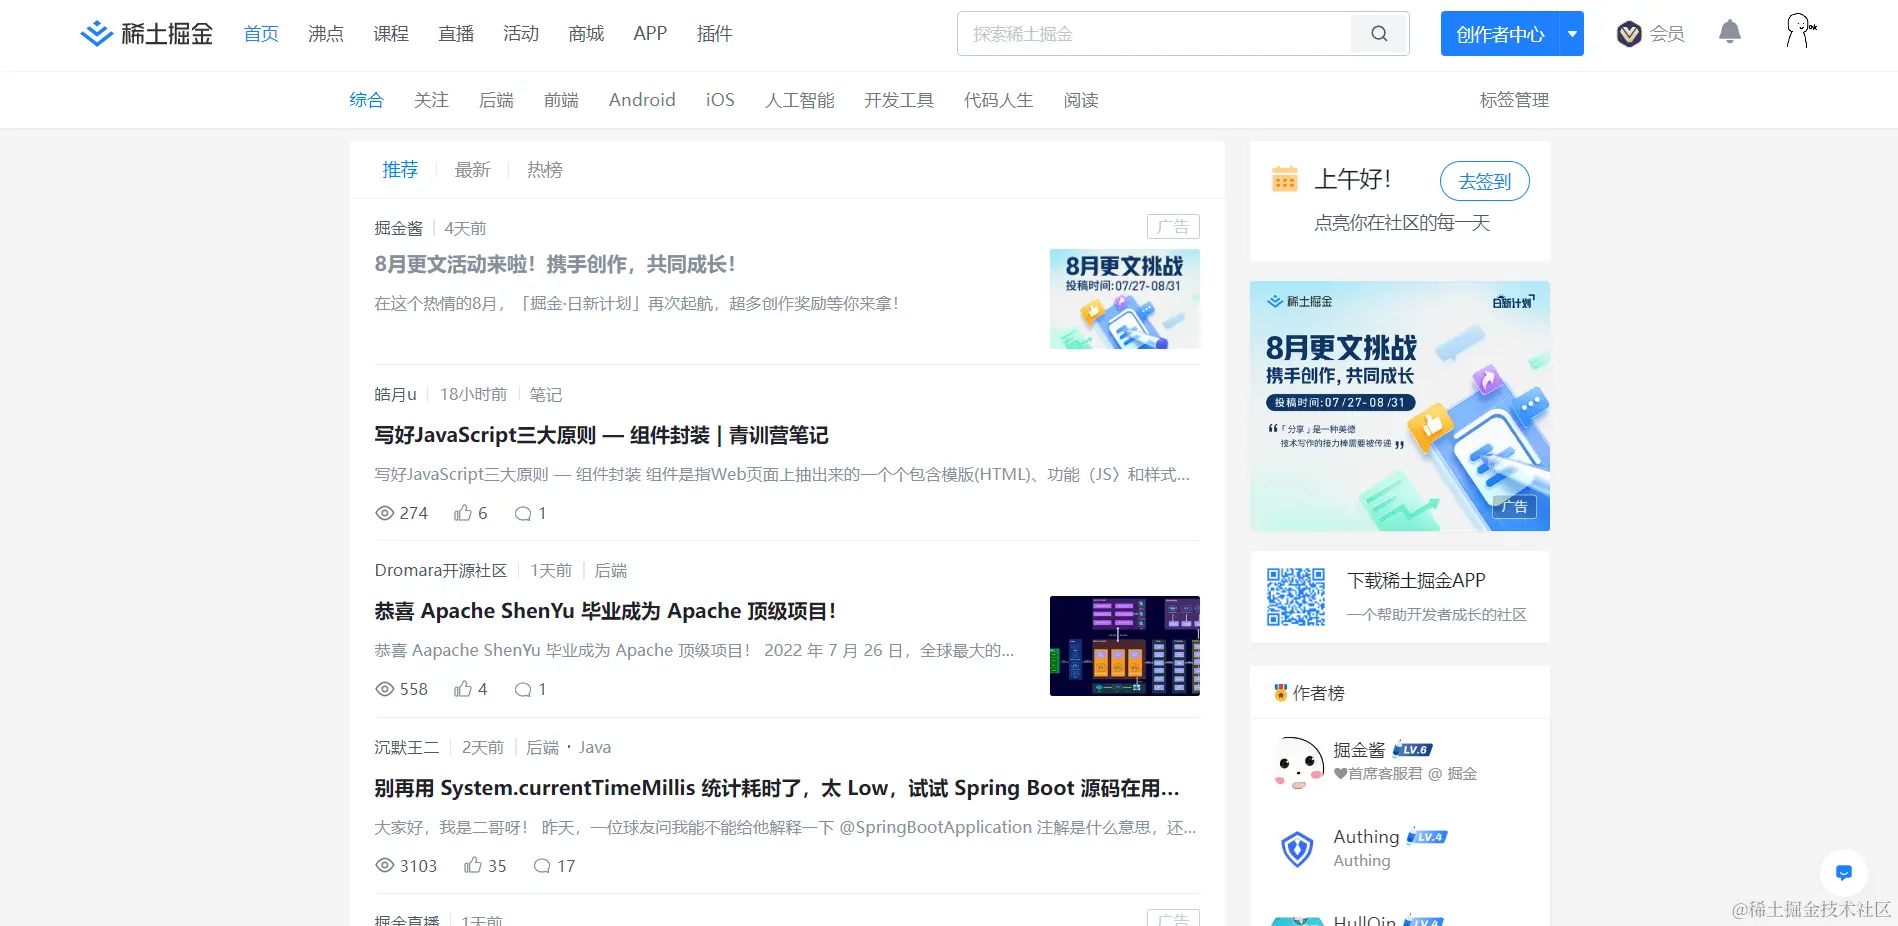The height and width of the screenshot is (926, 1898).
Task: Open 课程 in top navigation
Action: [391, 34]
